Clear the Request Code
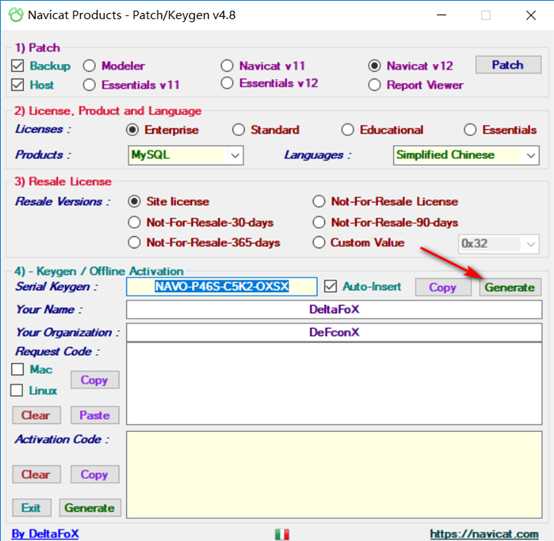The image size is (554, 541). point(36,415)
